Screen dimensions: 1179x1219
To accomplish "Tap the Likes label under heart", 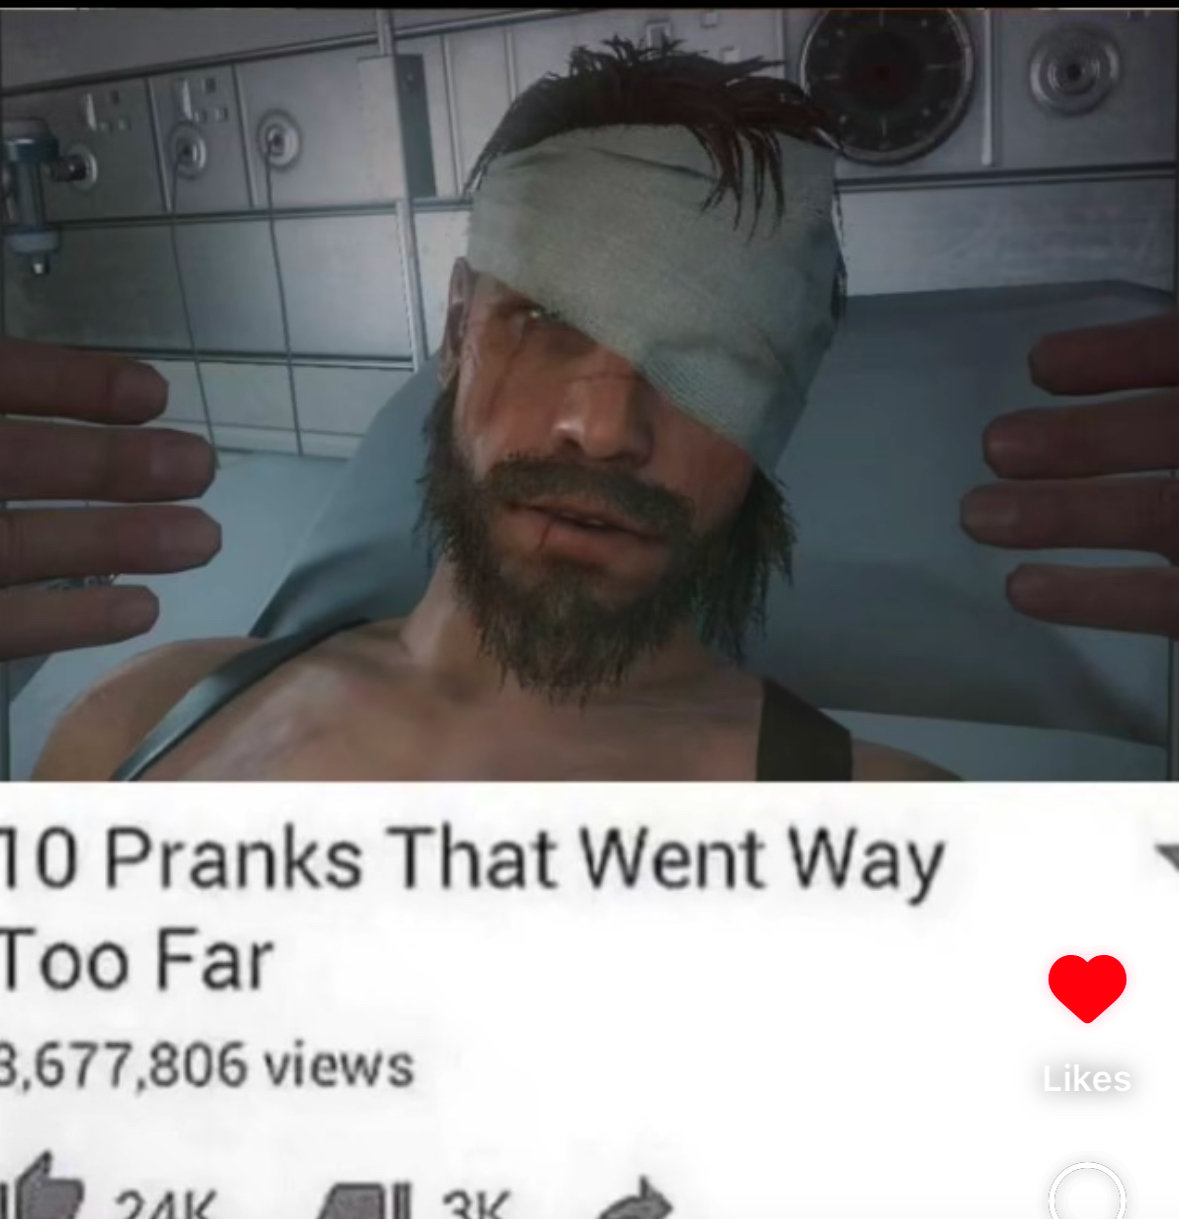I will tap(1087, 1079).
